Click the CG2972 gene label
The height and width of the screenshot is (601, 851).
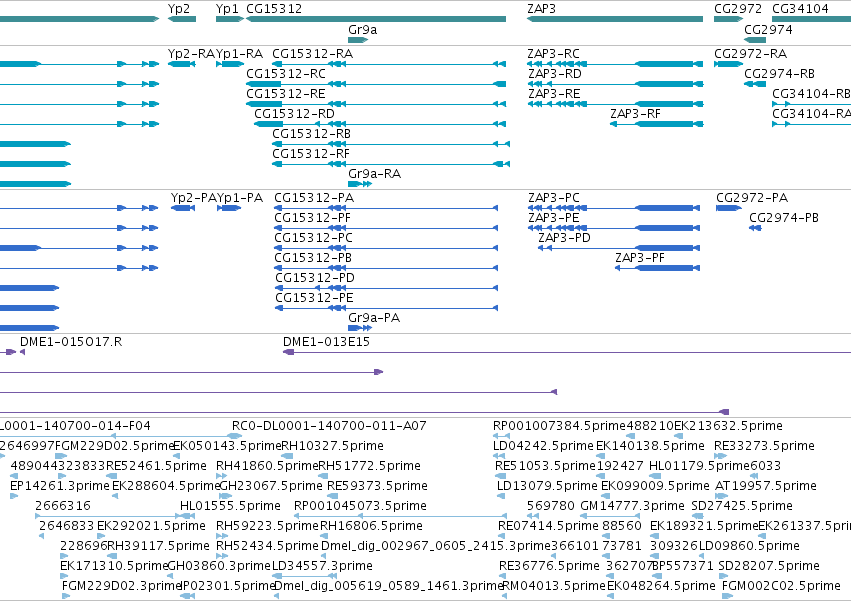(x=738, y=9)
